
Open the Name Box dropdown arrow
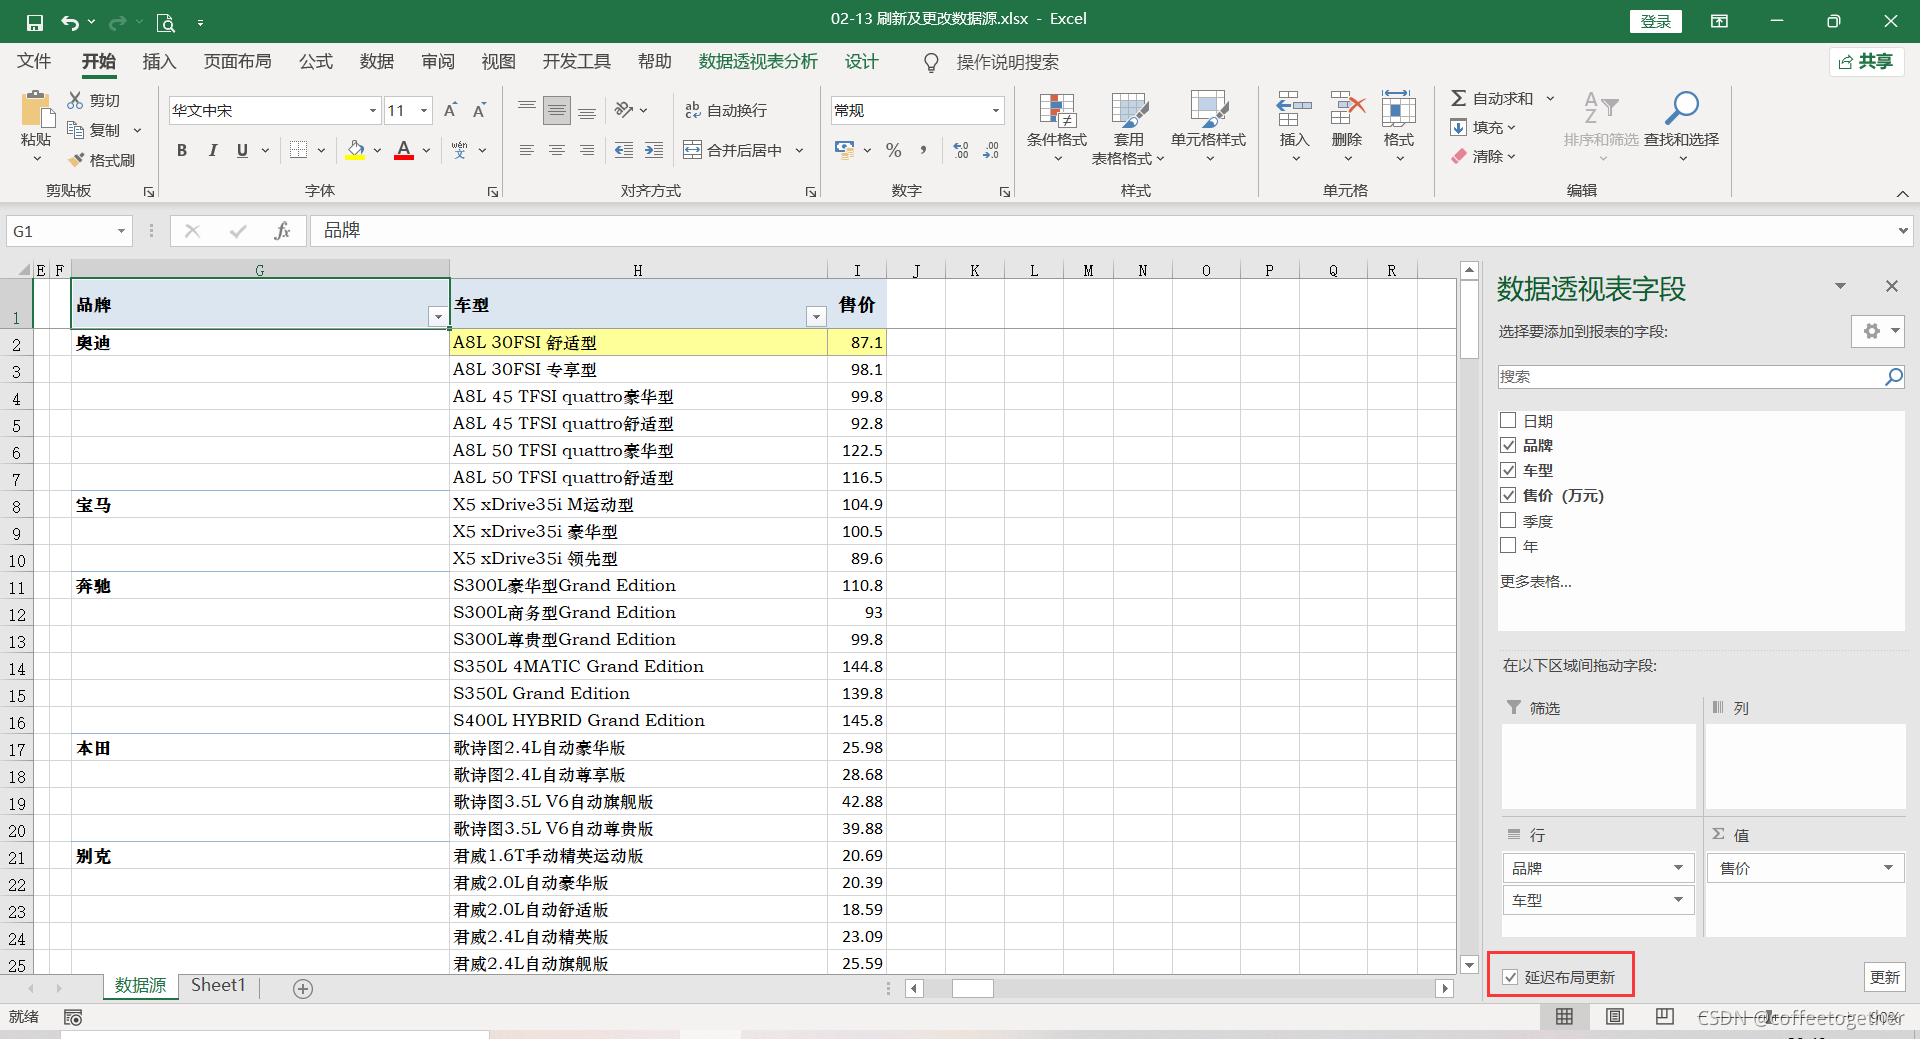pyautogui.click(x=121, y=231)
